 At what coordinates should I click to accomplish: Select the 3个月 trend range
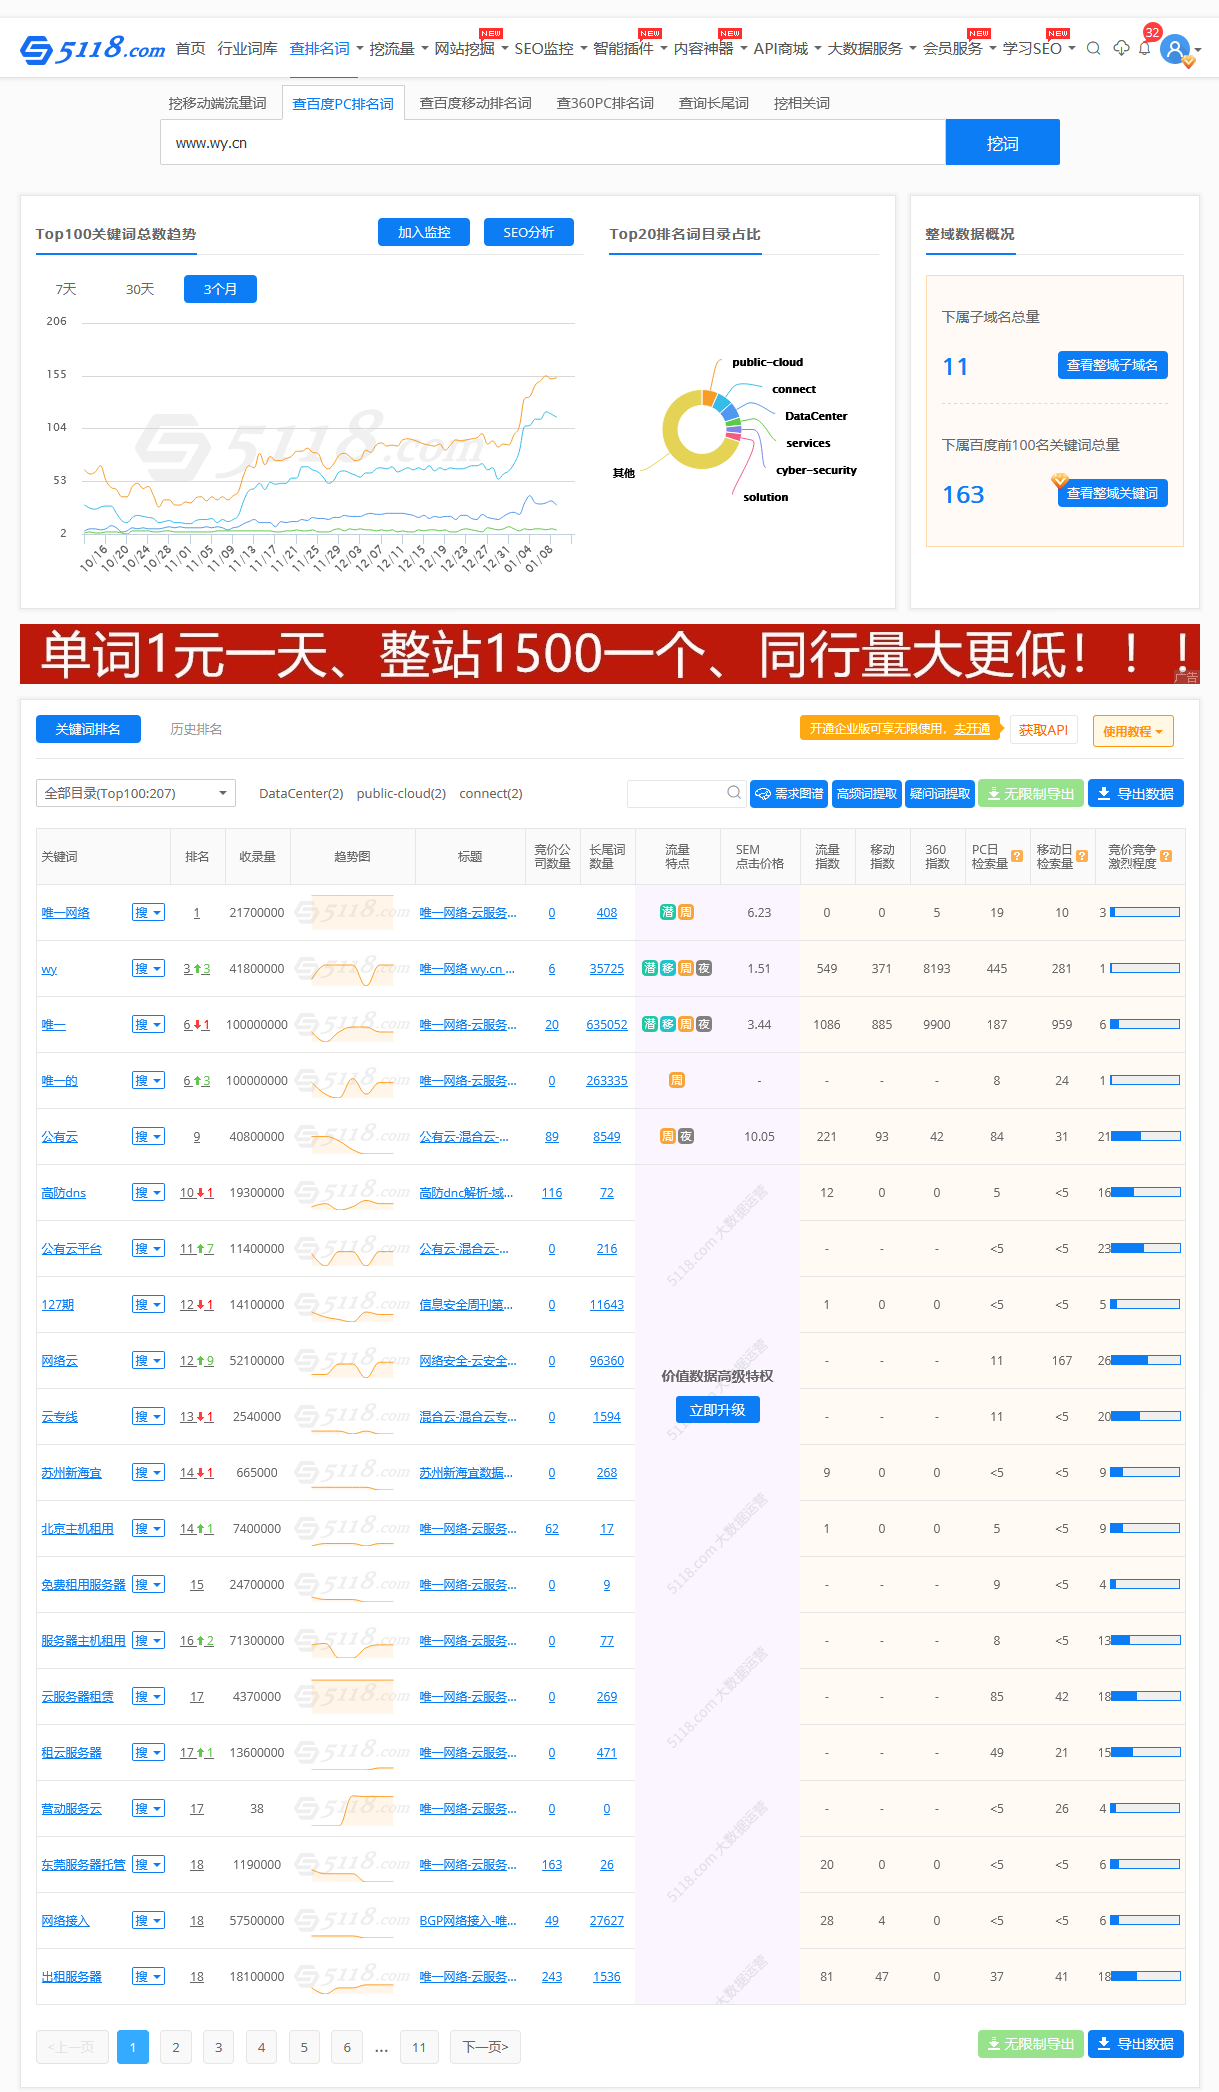point(220,289)
